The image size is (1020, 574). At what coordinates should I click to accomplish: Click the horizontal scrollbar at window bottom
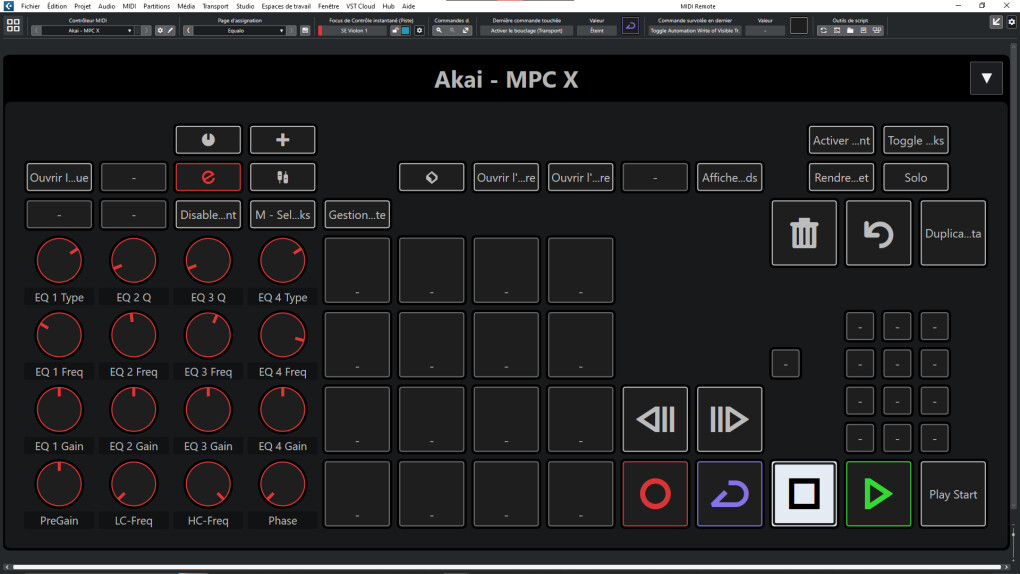pyautogui.click(x=507, y=567)
